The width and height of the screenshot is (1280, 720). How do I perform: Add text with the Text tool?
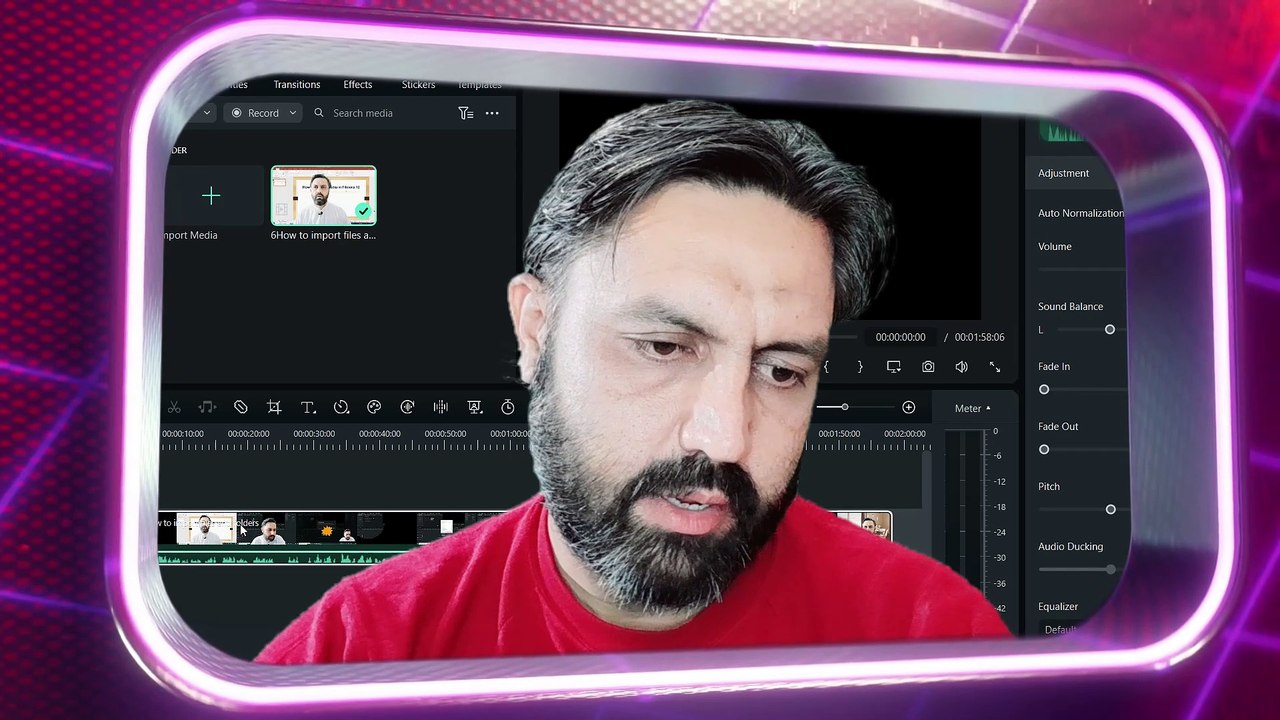(308, 407)
